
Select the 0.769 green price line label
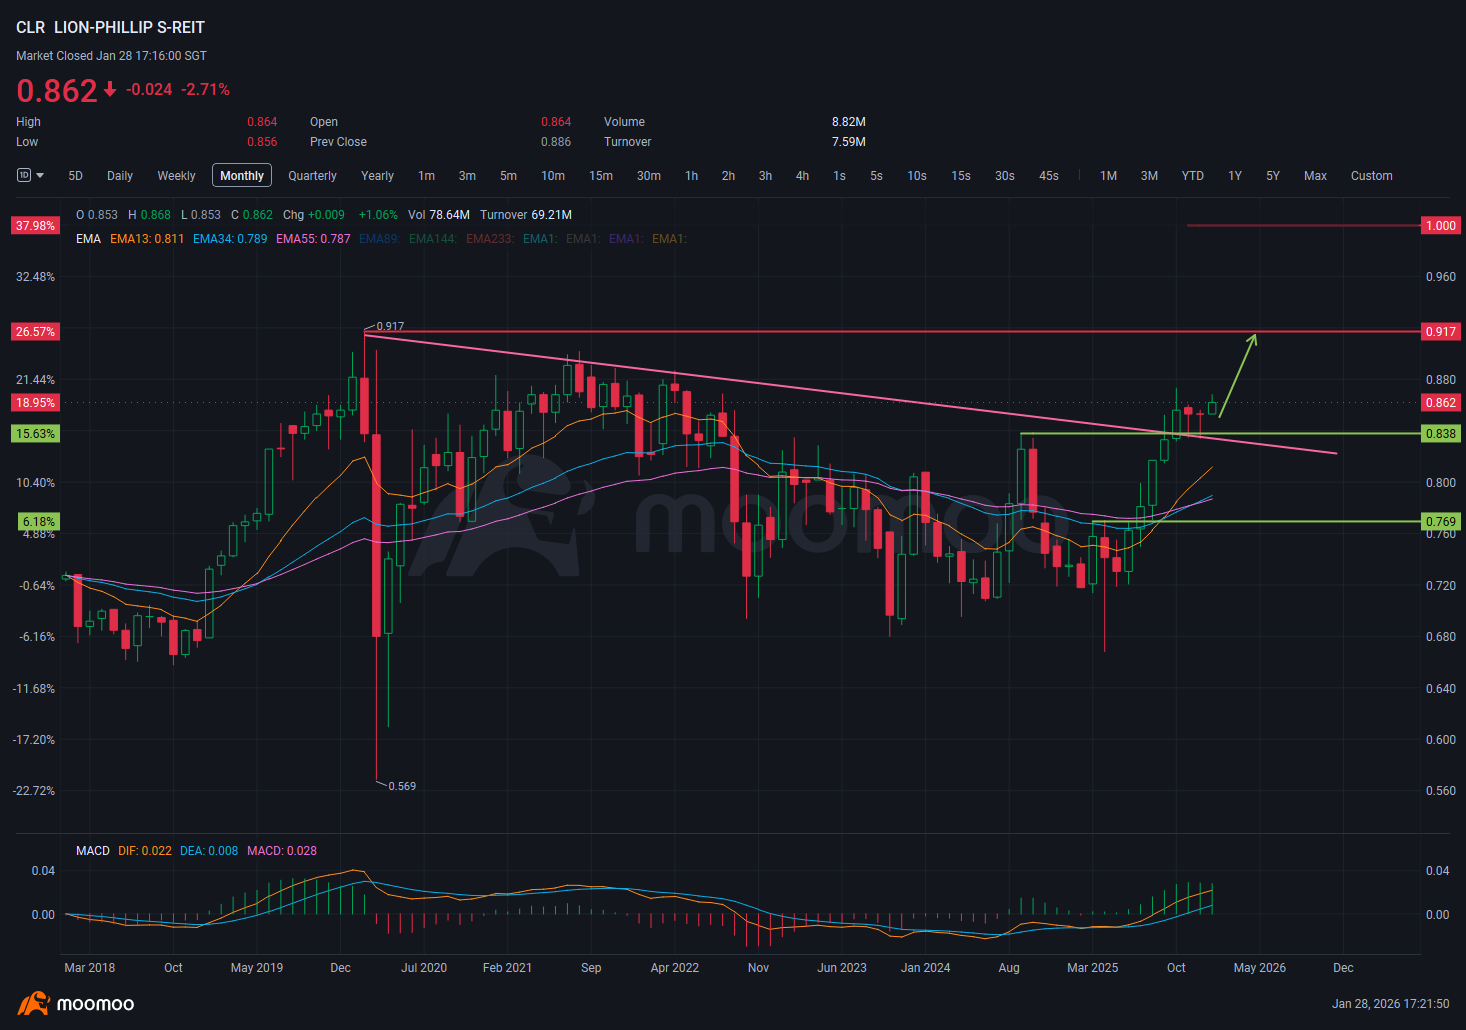coord(1441,522)
